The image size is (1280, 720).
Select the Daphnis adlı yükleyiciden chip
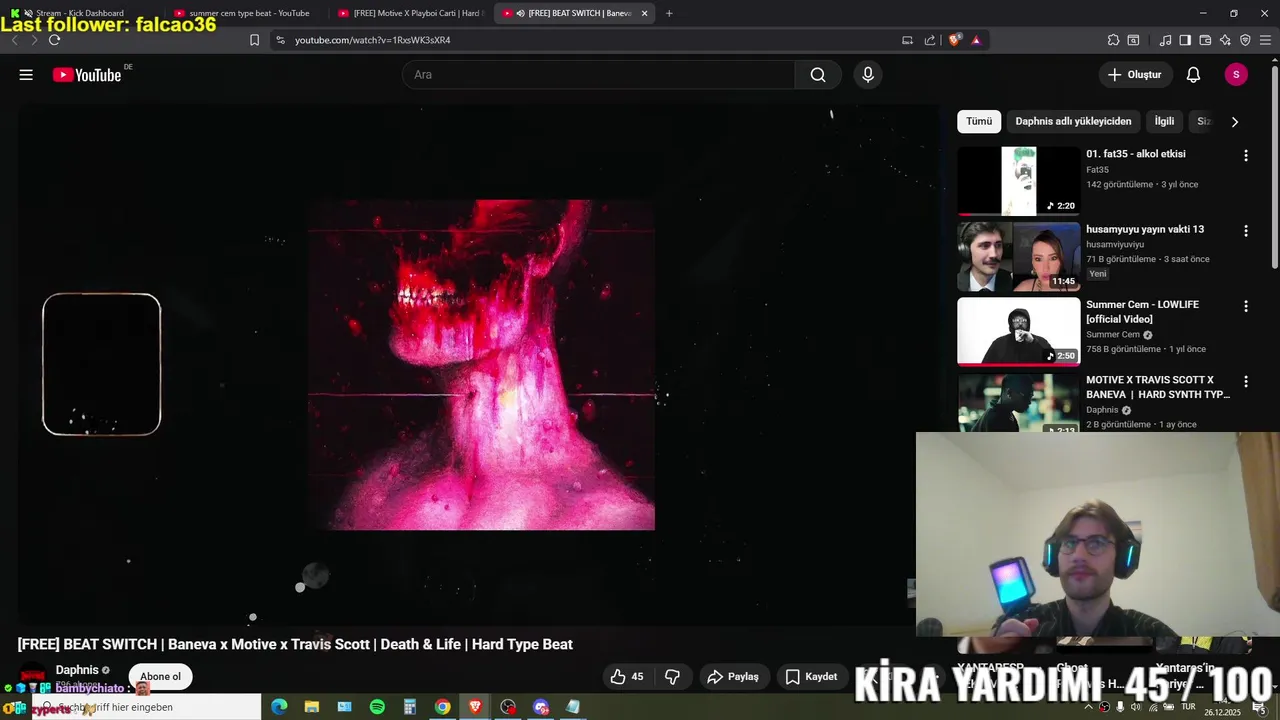1073,121
